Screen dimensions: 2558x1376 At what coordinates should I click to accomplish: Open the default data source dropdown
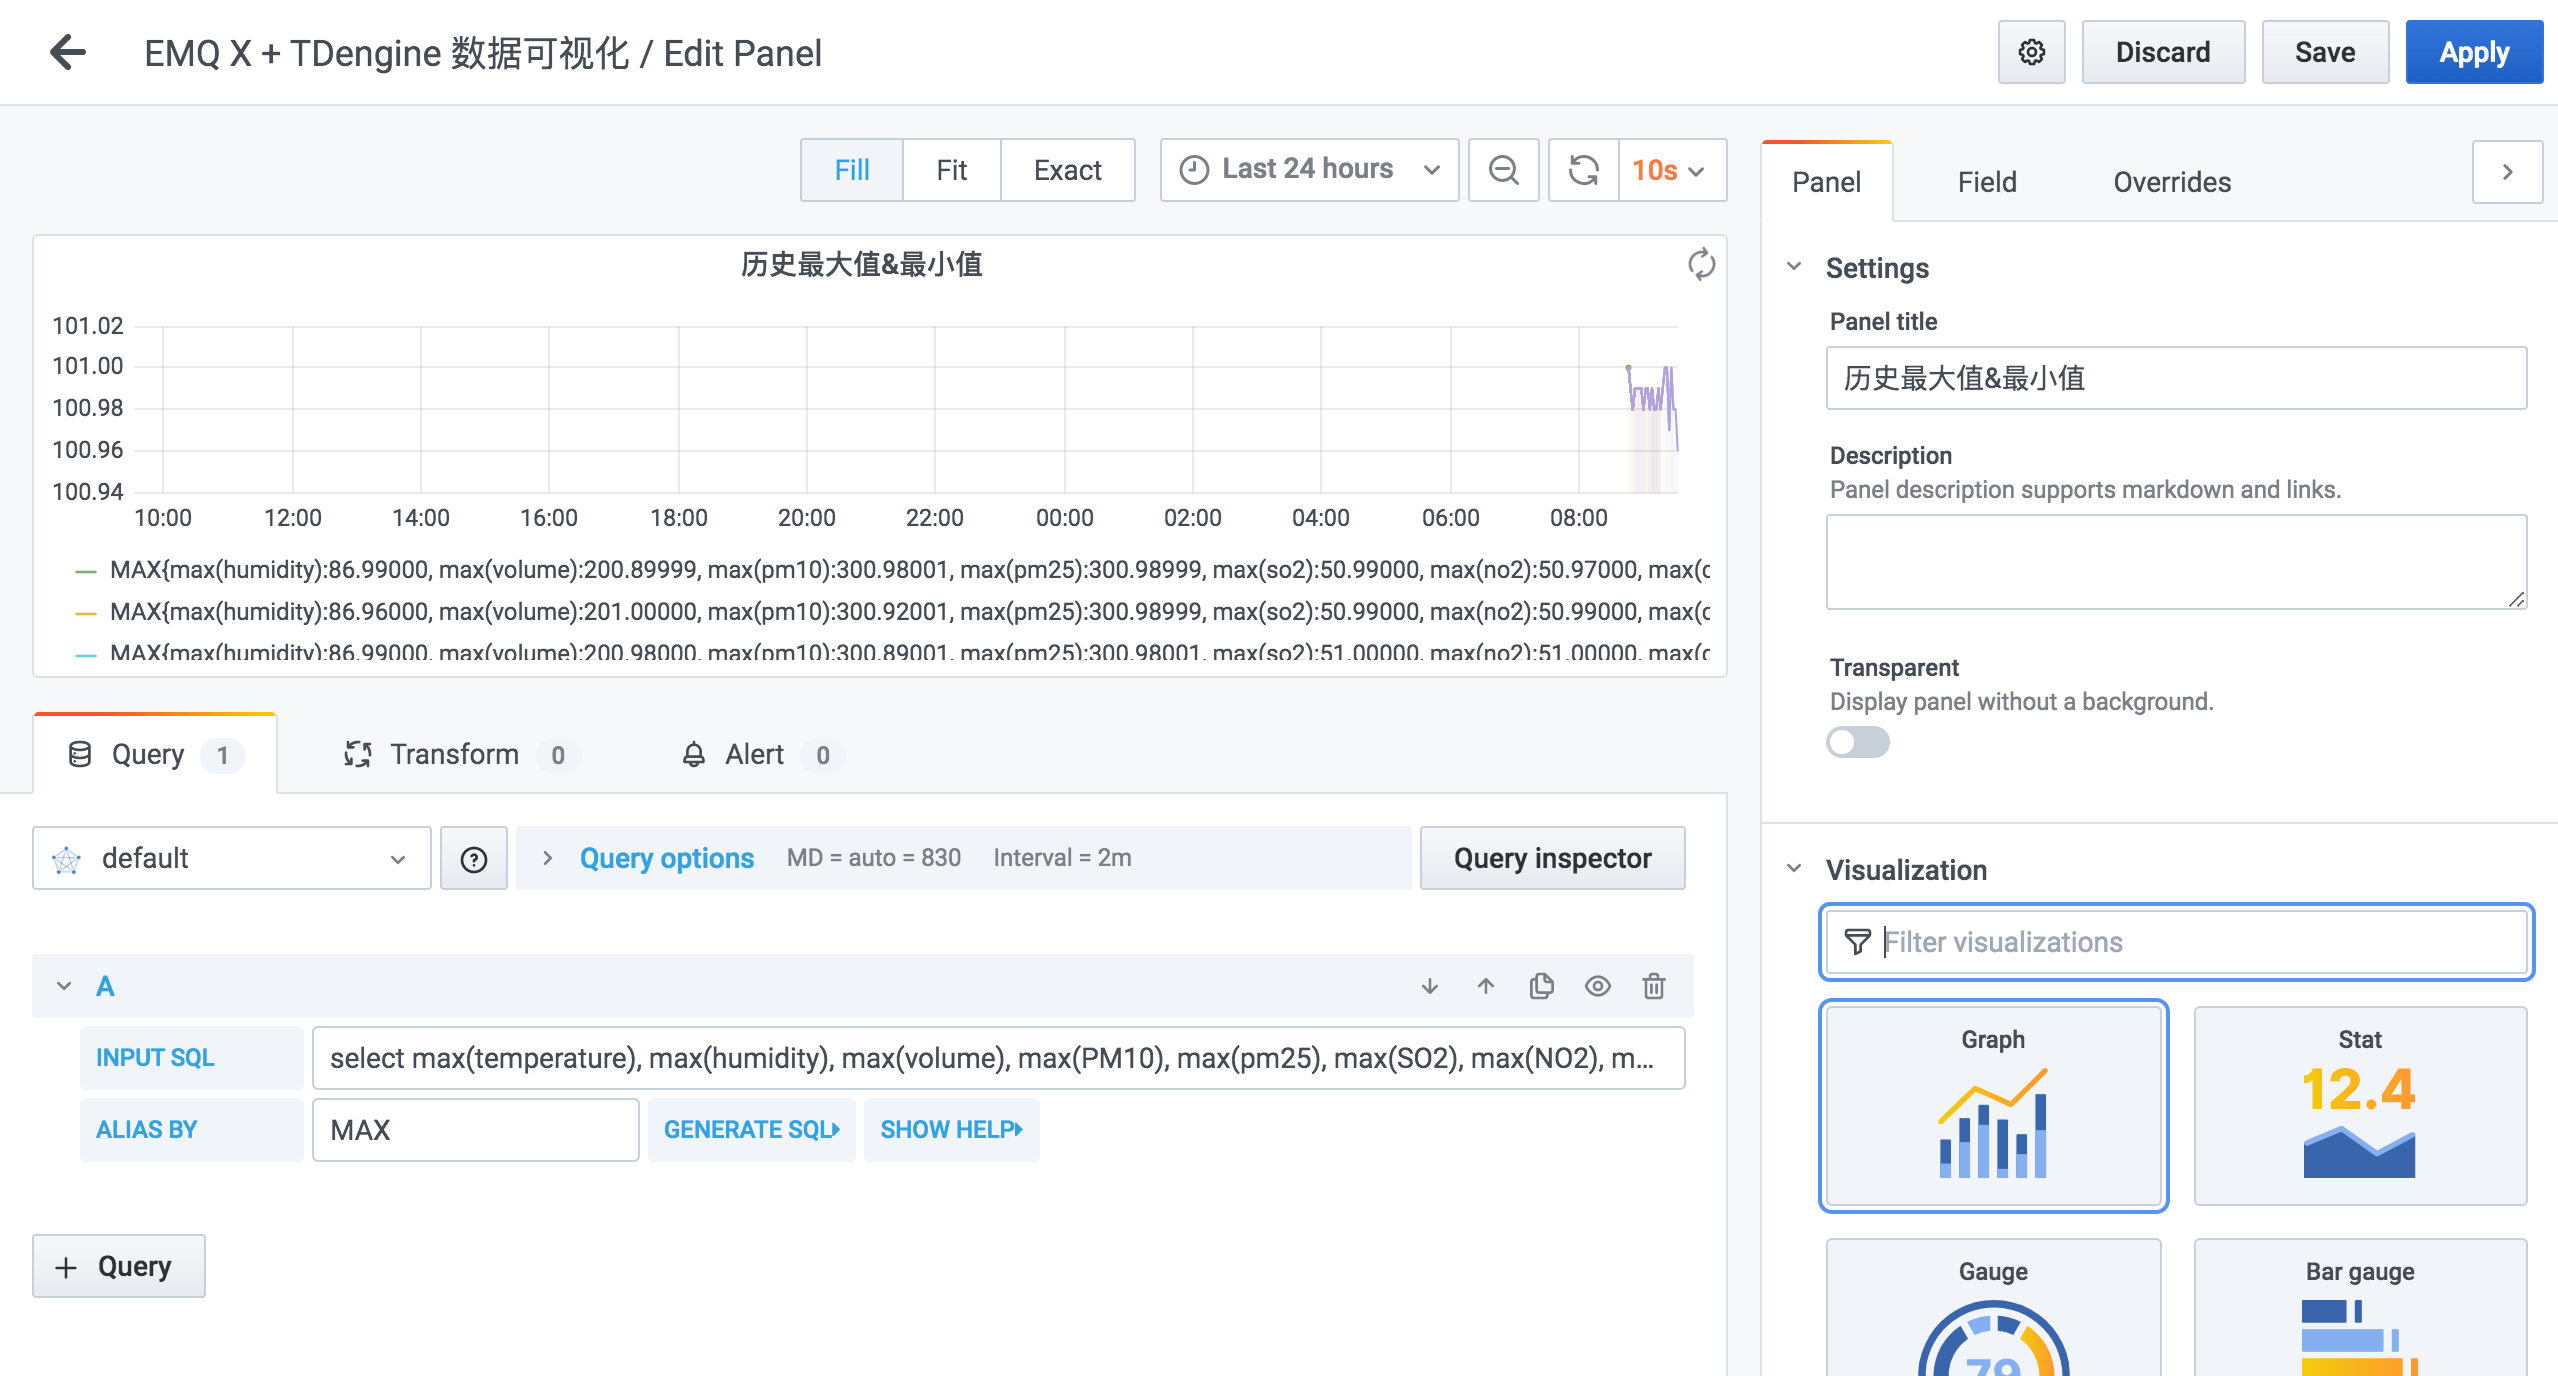pyautogui.click(x=232, y=859)
